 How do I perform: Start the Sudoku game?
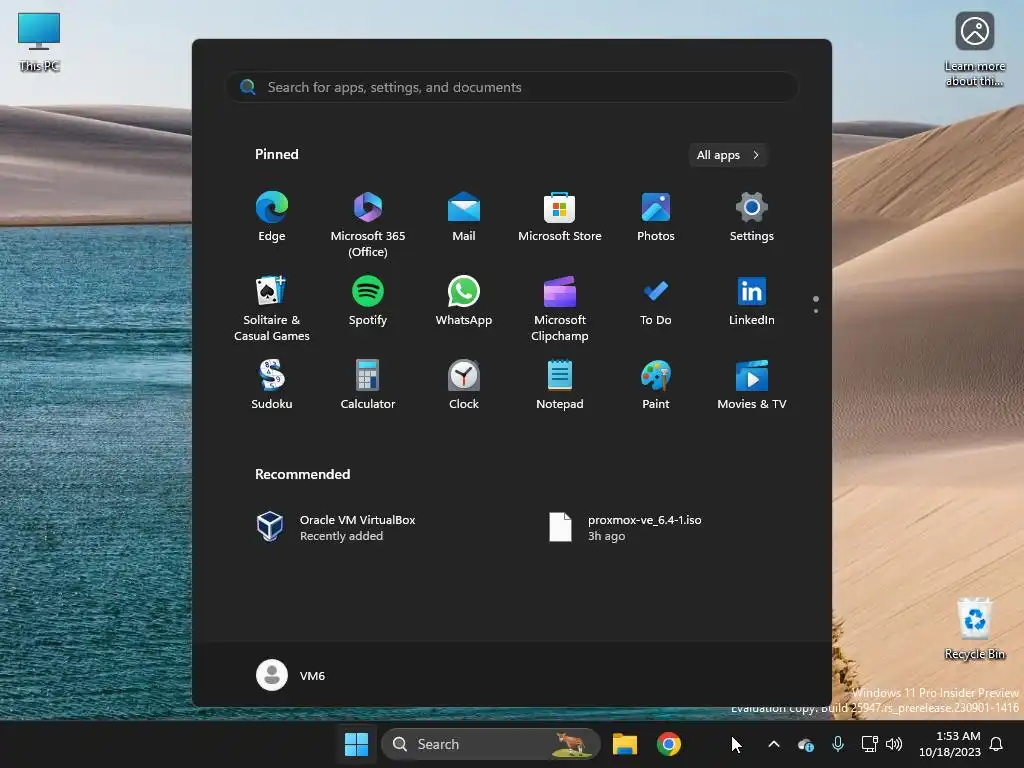pyautogui.click(x=272, y=385)
